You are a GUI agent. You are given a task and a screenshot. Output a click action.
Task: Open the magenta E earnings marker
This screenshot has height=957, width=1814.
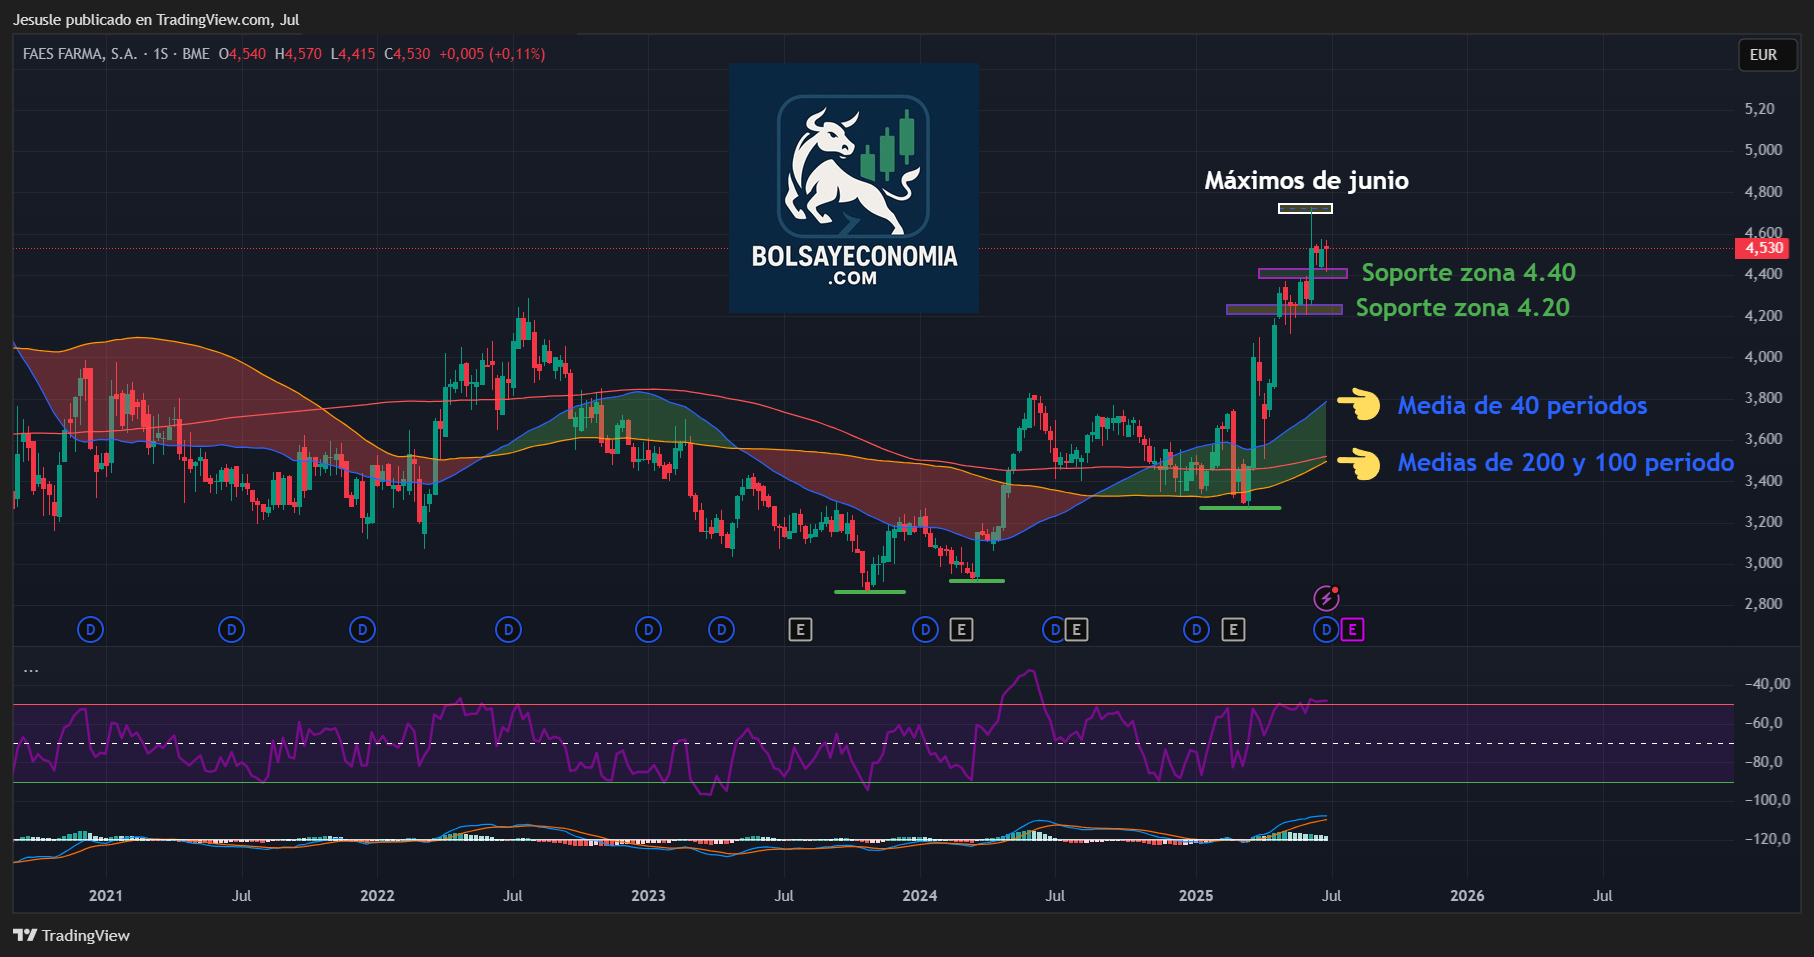1352,630
